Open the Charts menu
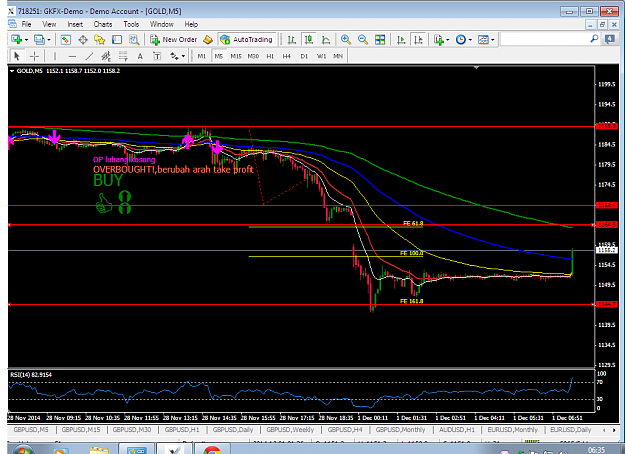This screenshot has width=625, height=454. (x=103, y=24)
